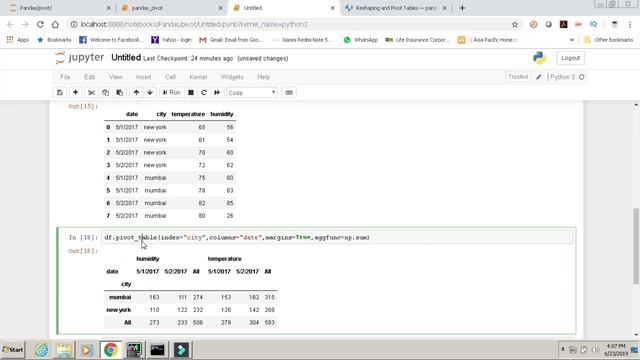This screenshot has width=640, height=360.
Task: Run the current cell
Action: 171,93
